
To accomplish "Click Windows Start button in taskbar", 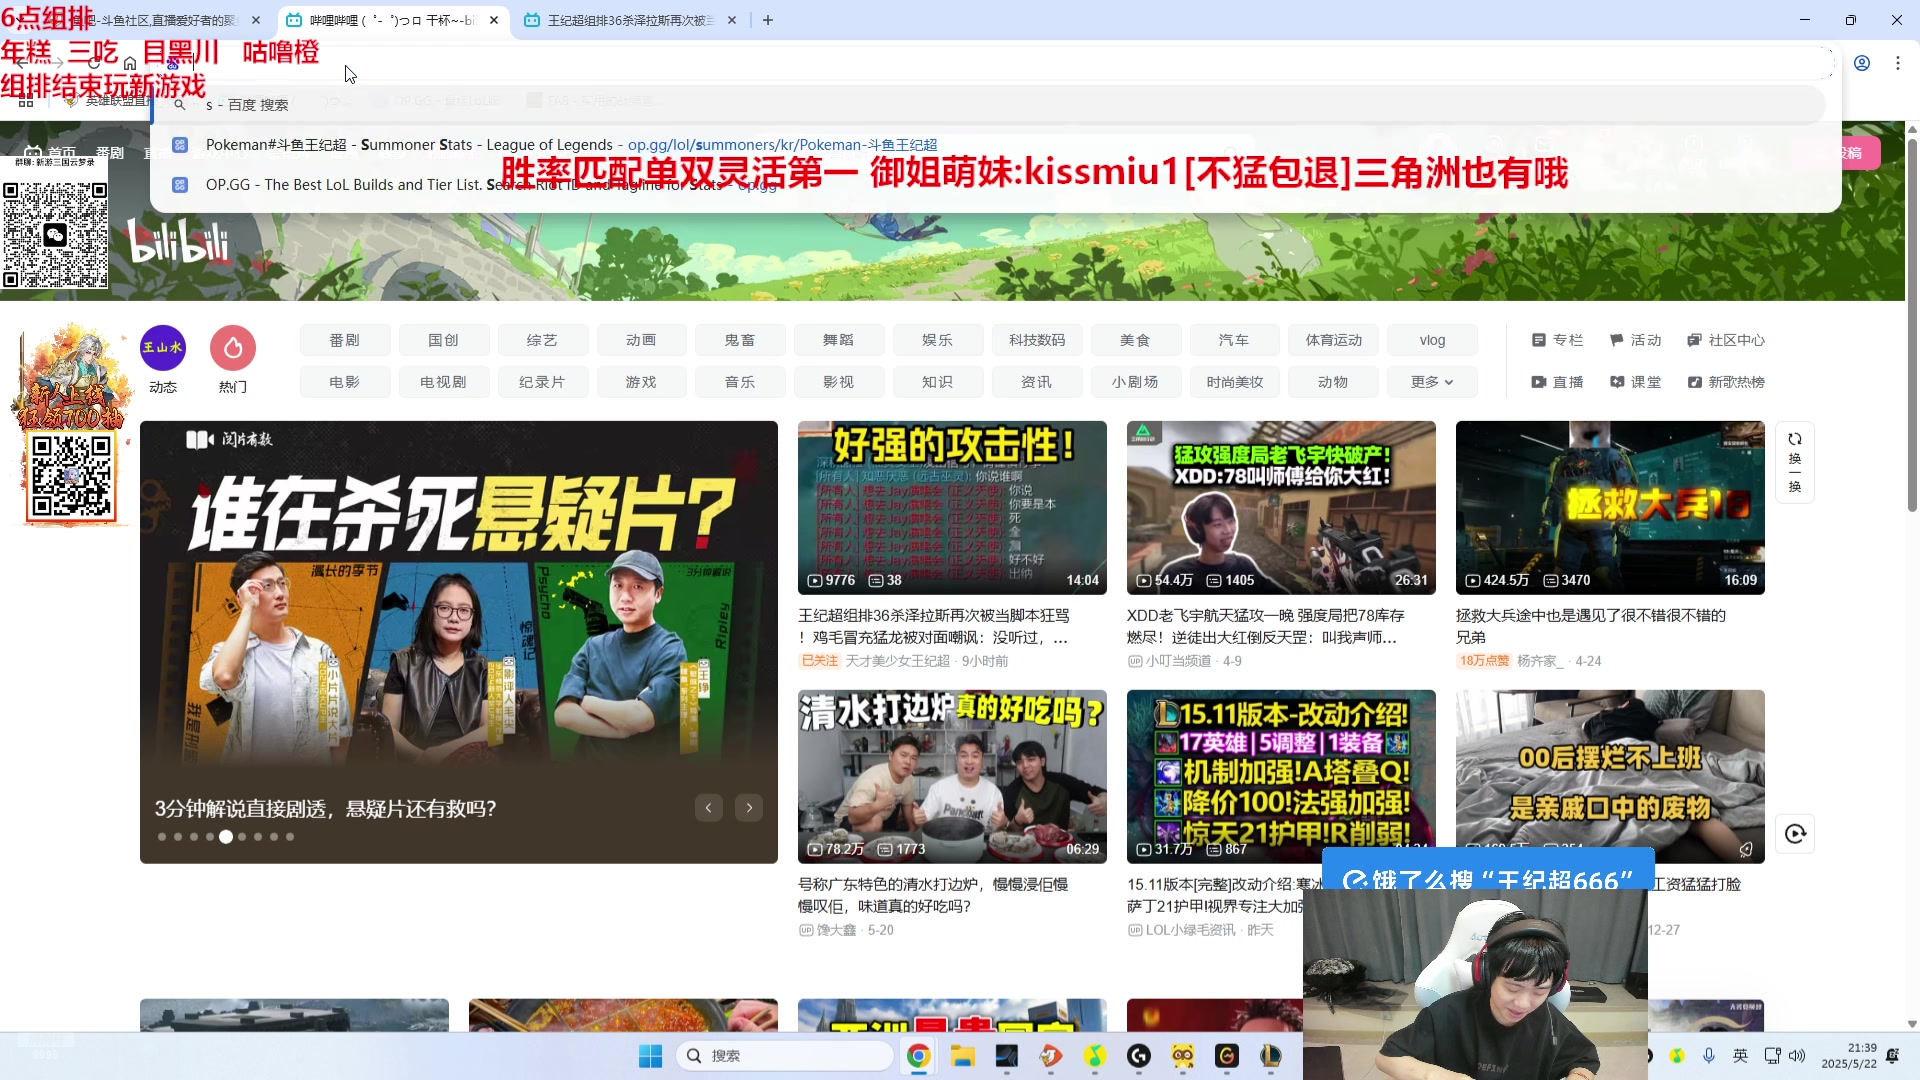I will (x=650, y=1056).
